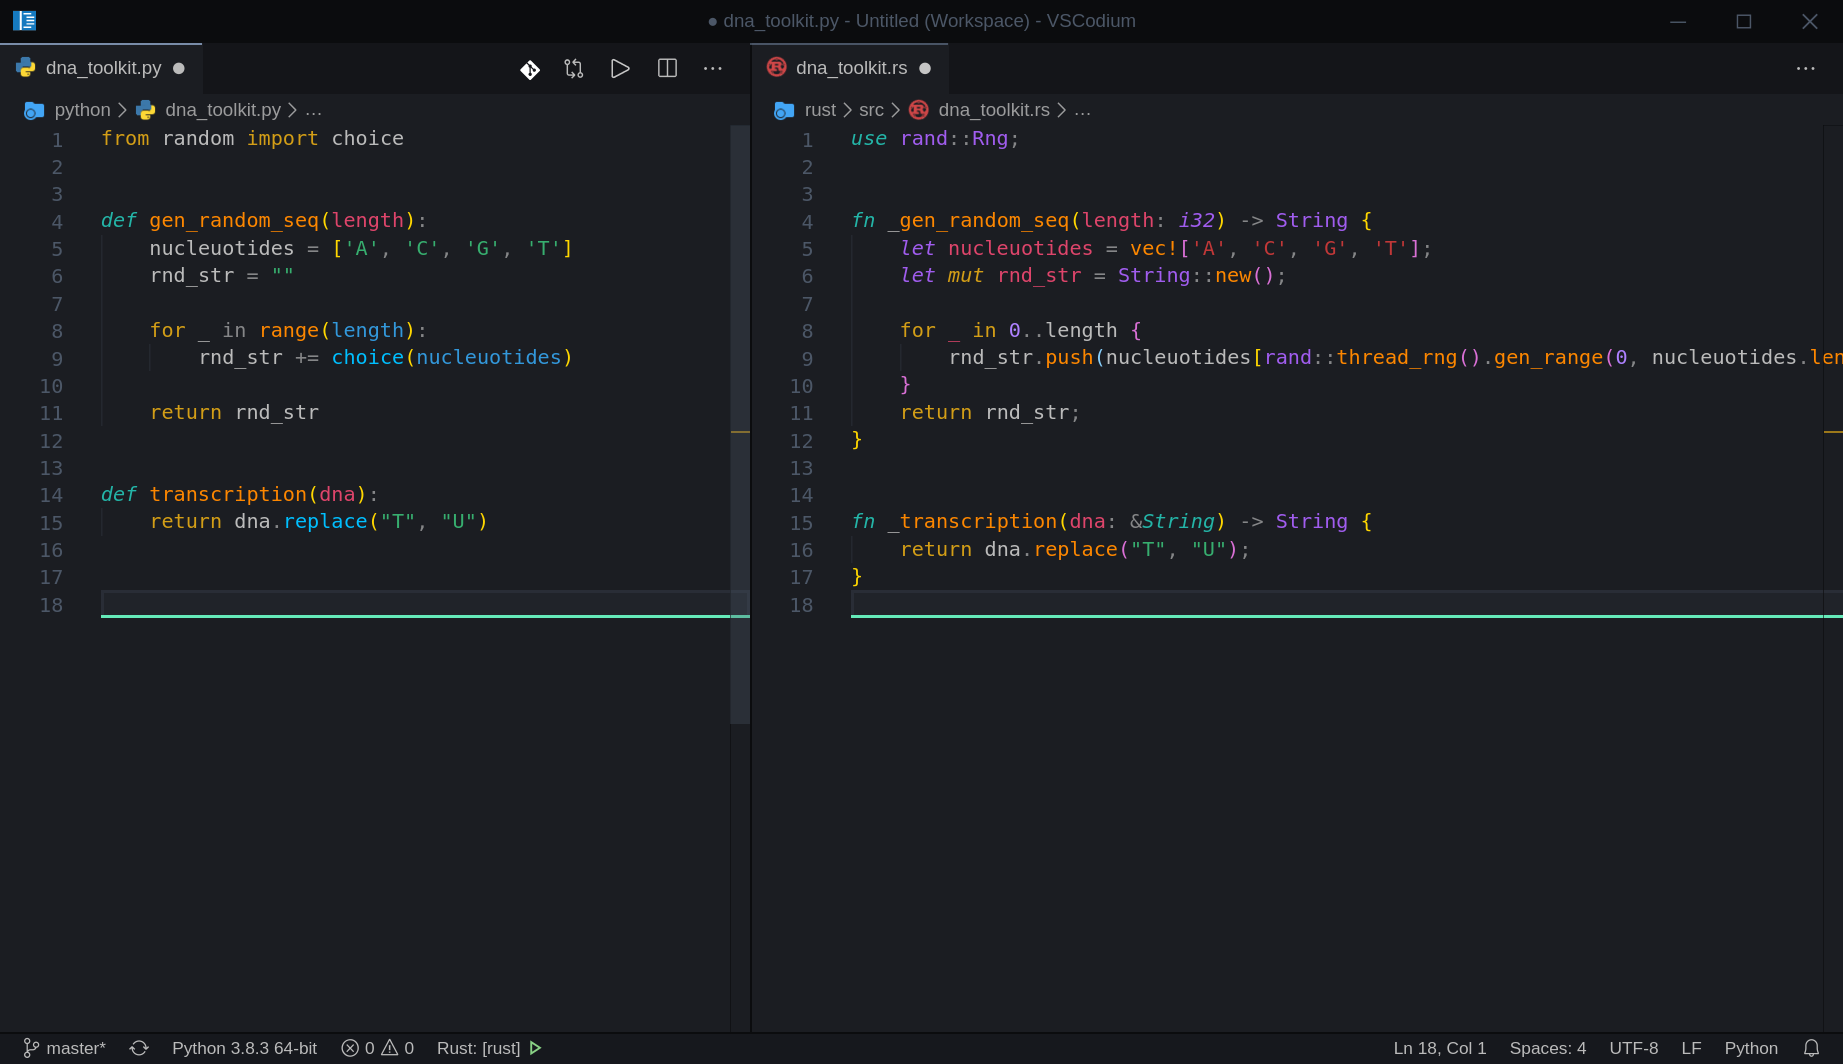Click 'gen_random_seq' function name in Python code
The image size is (1843, 1064).
[234, 221]
